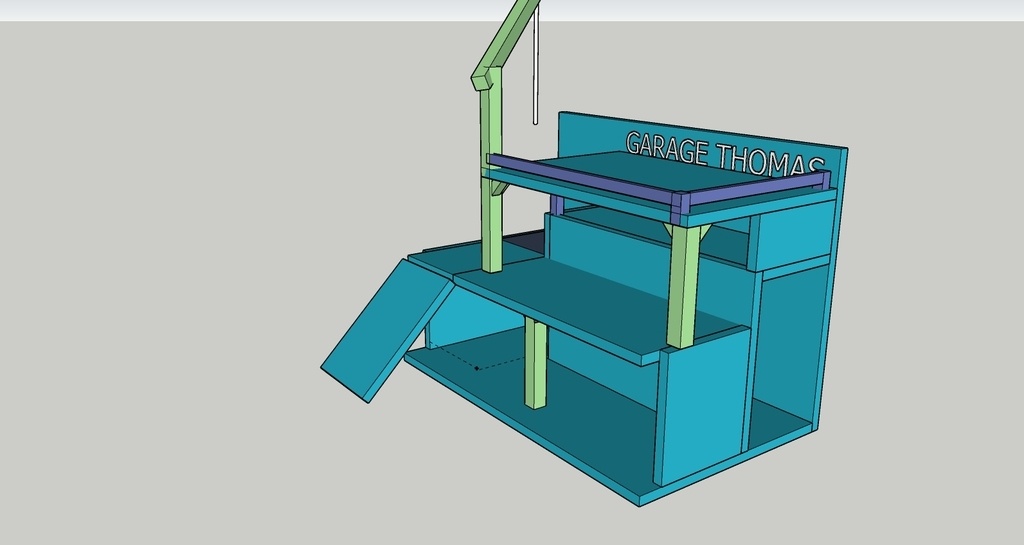Select green support post under upper deck
This screenshot has width=1024, height=545.
click(684, 285)
